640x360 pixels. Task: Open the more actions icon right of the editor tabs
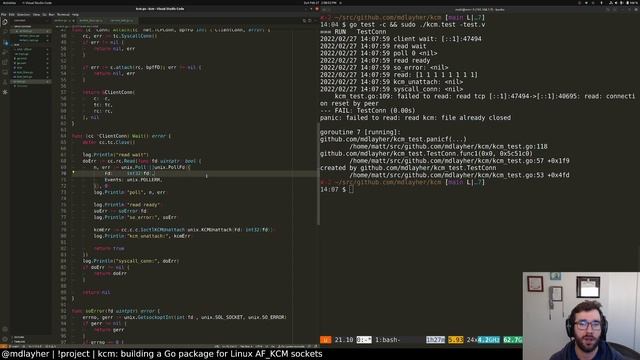tap(315, 20)
